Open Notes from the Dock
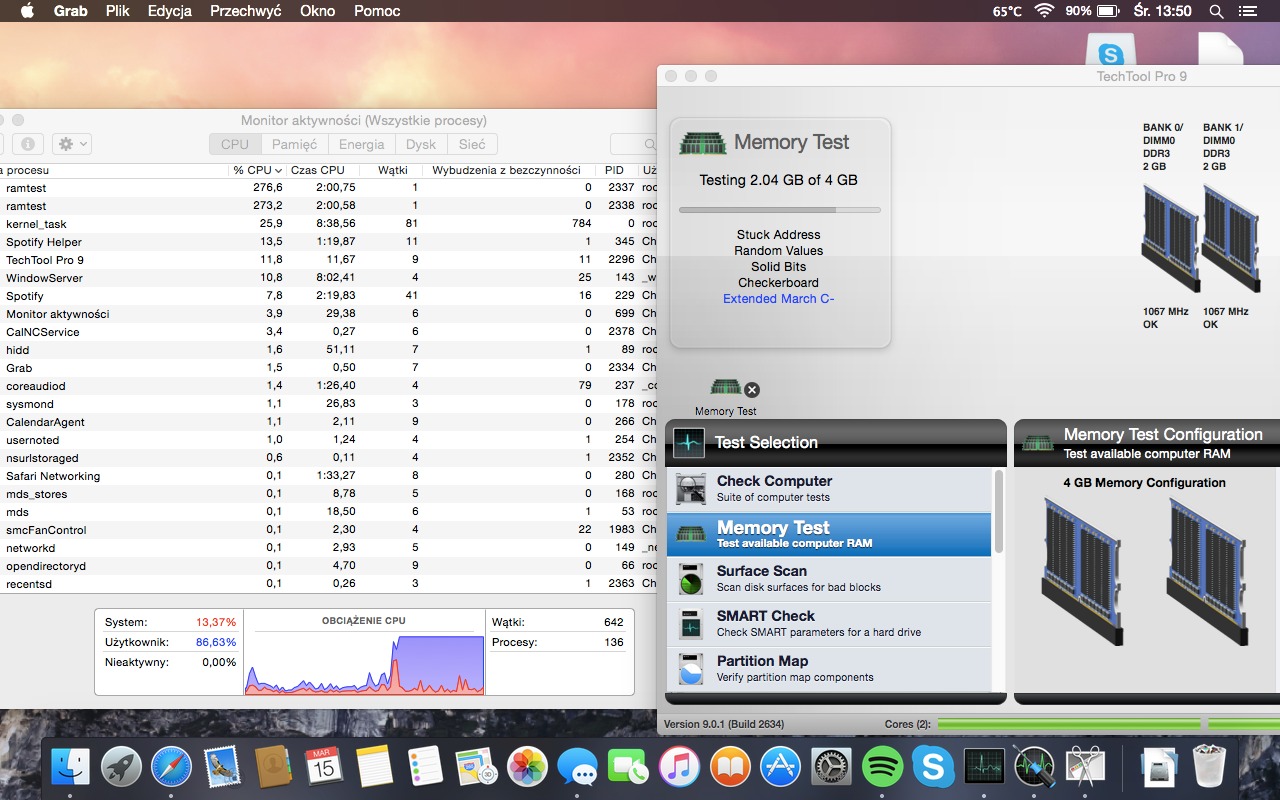 374,767
